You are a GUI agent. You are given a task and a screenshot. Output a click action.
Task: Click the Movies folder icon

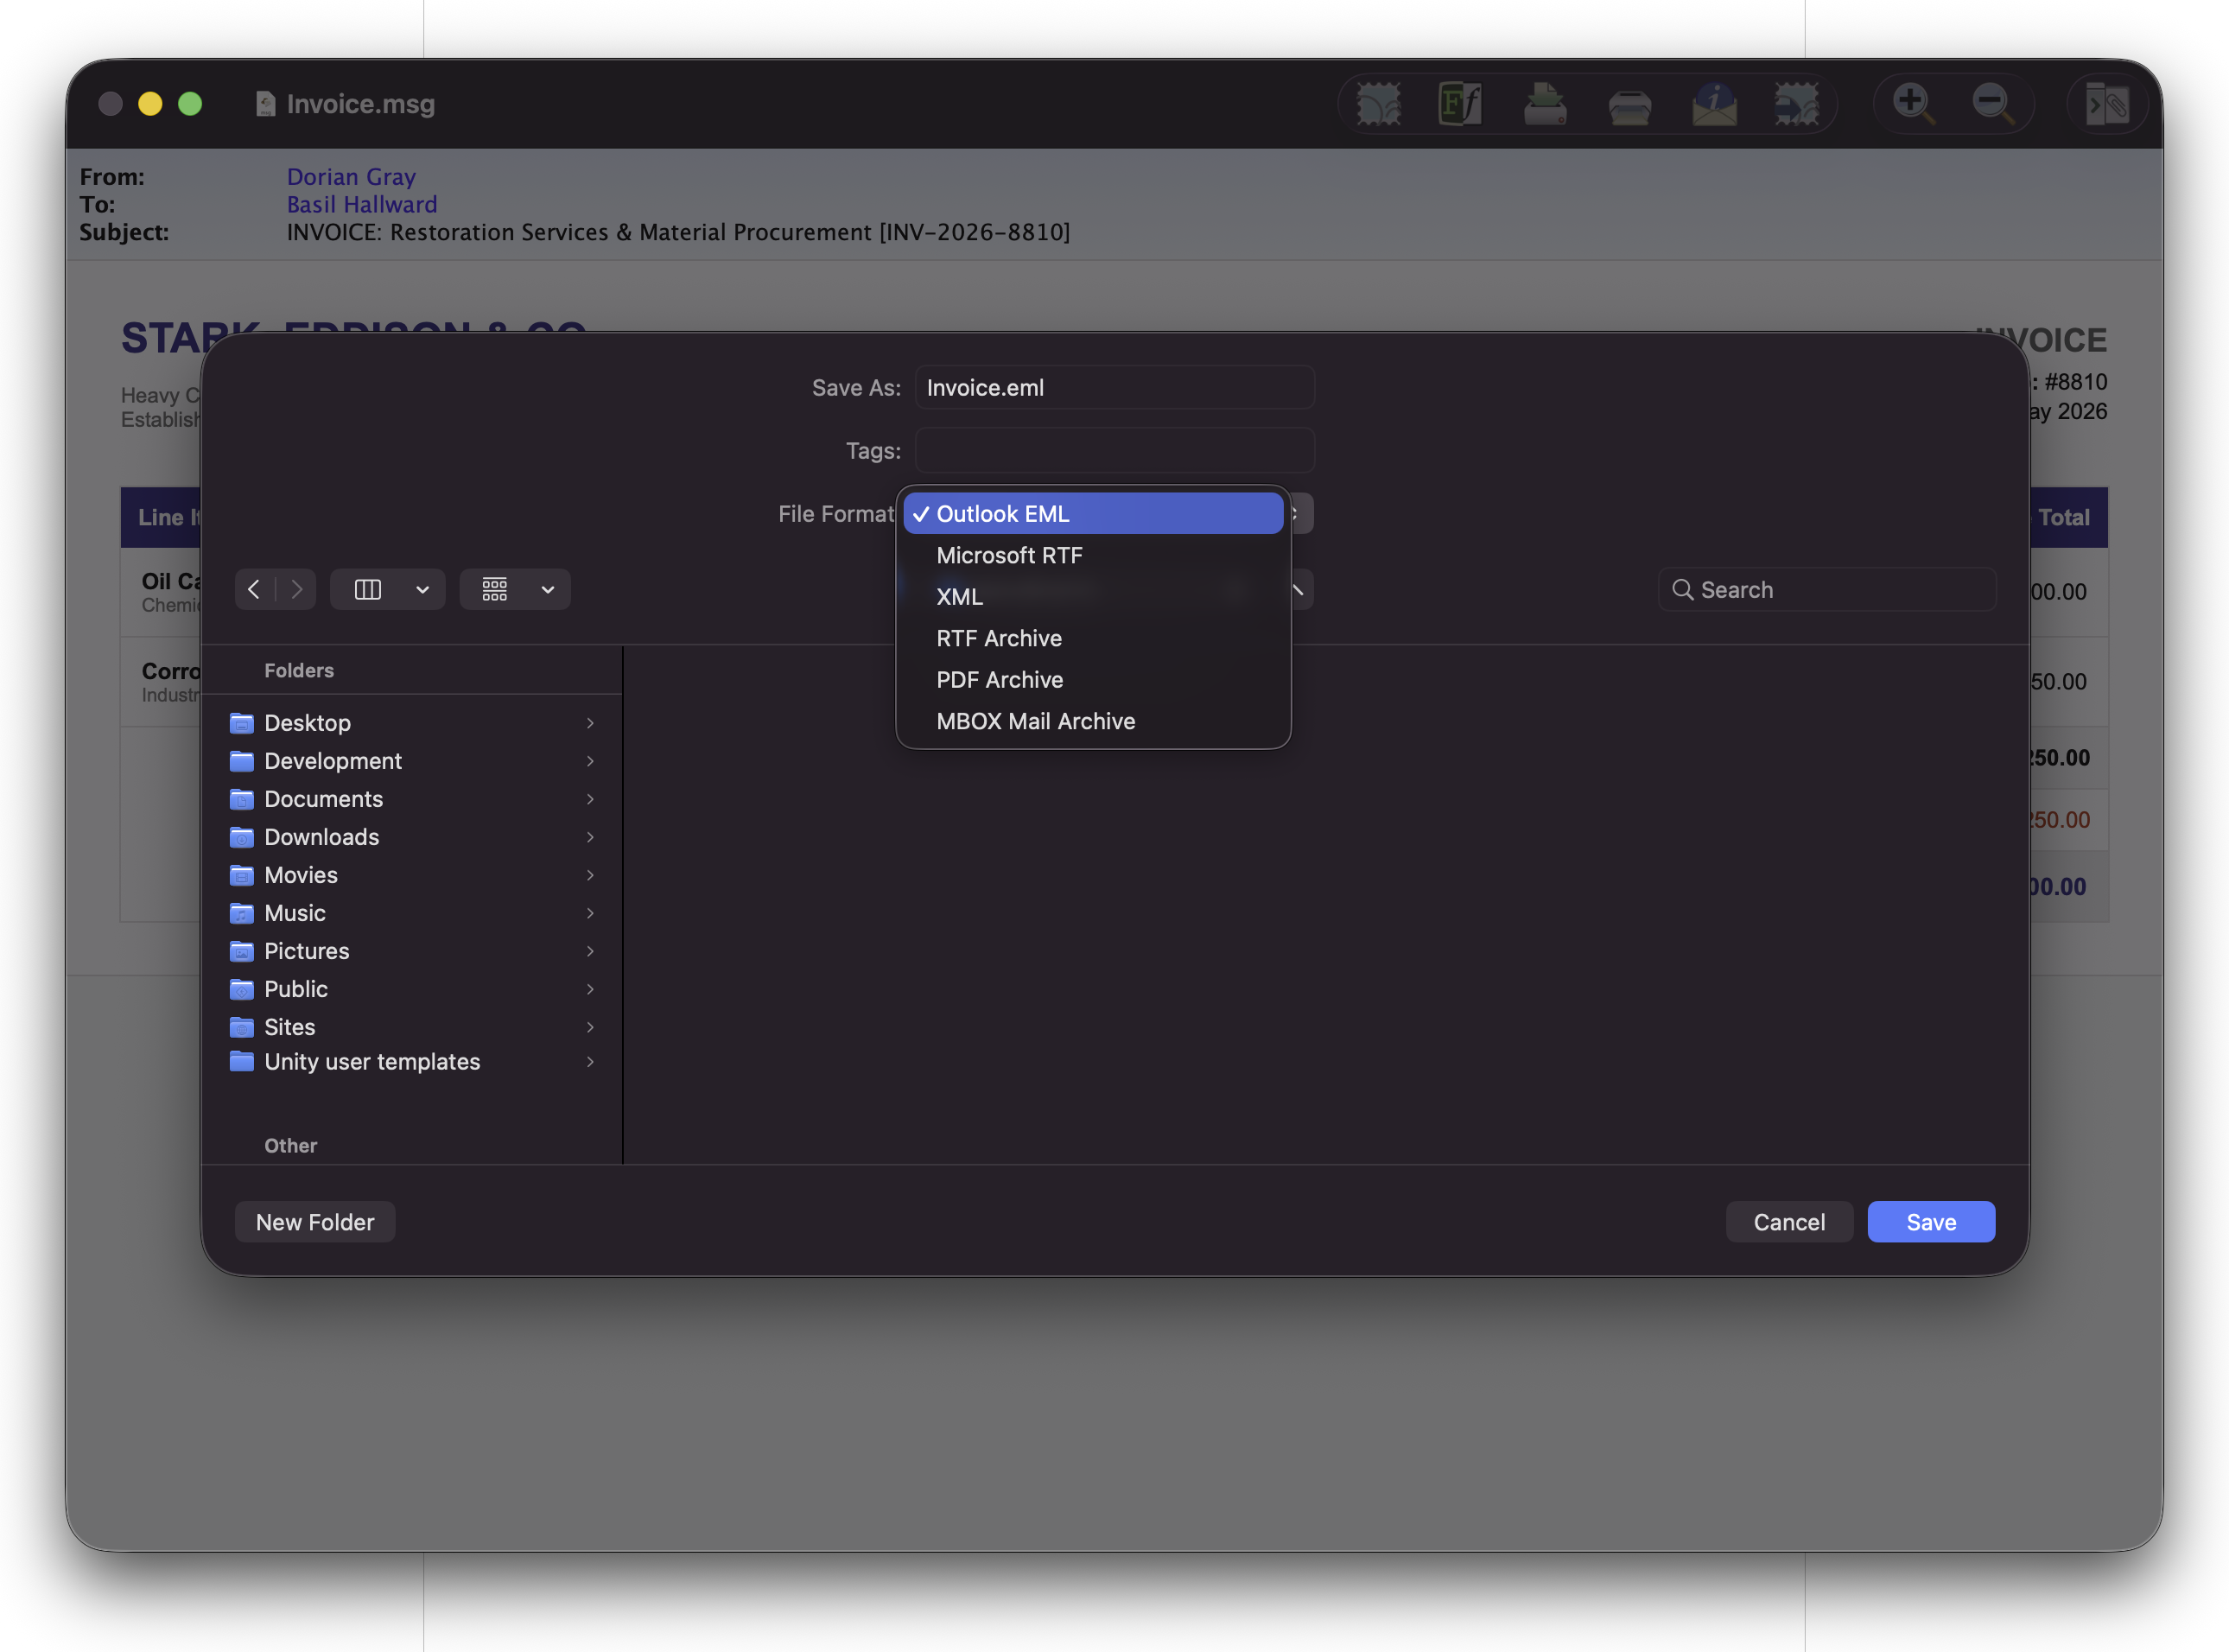(242, 875)
